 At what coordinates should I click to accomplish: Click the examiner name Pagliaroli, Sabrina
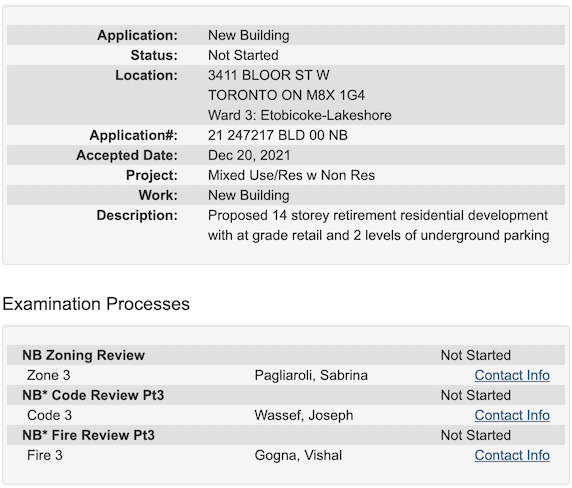(x=311, y=375)
